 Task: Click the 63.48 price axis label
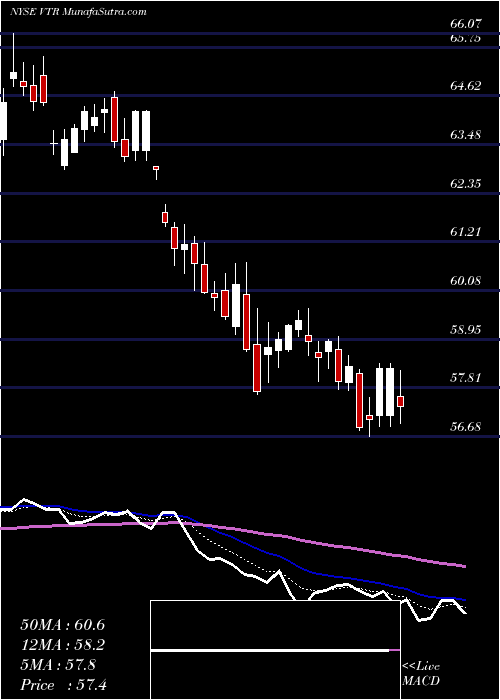click(466, 134)
